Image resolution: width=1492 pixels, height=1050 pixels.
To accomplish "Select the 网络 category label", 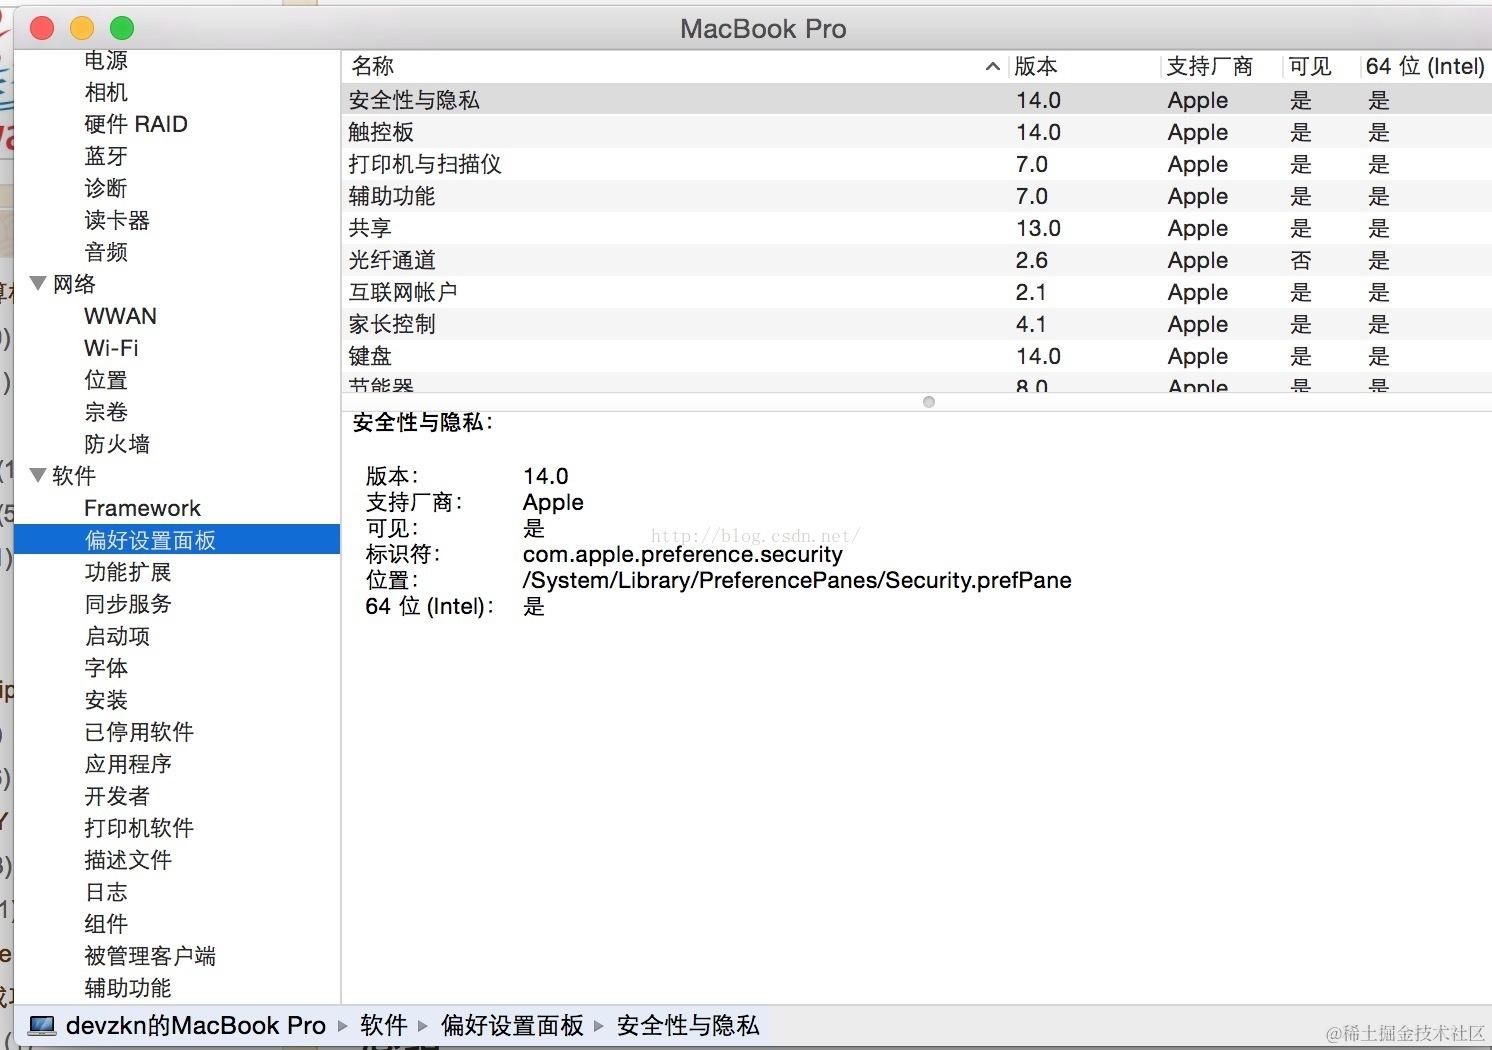I will click(x=74, y=284).
